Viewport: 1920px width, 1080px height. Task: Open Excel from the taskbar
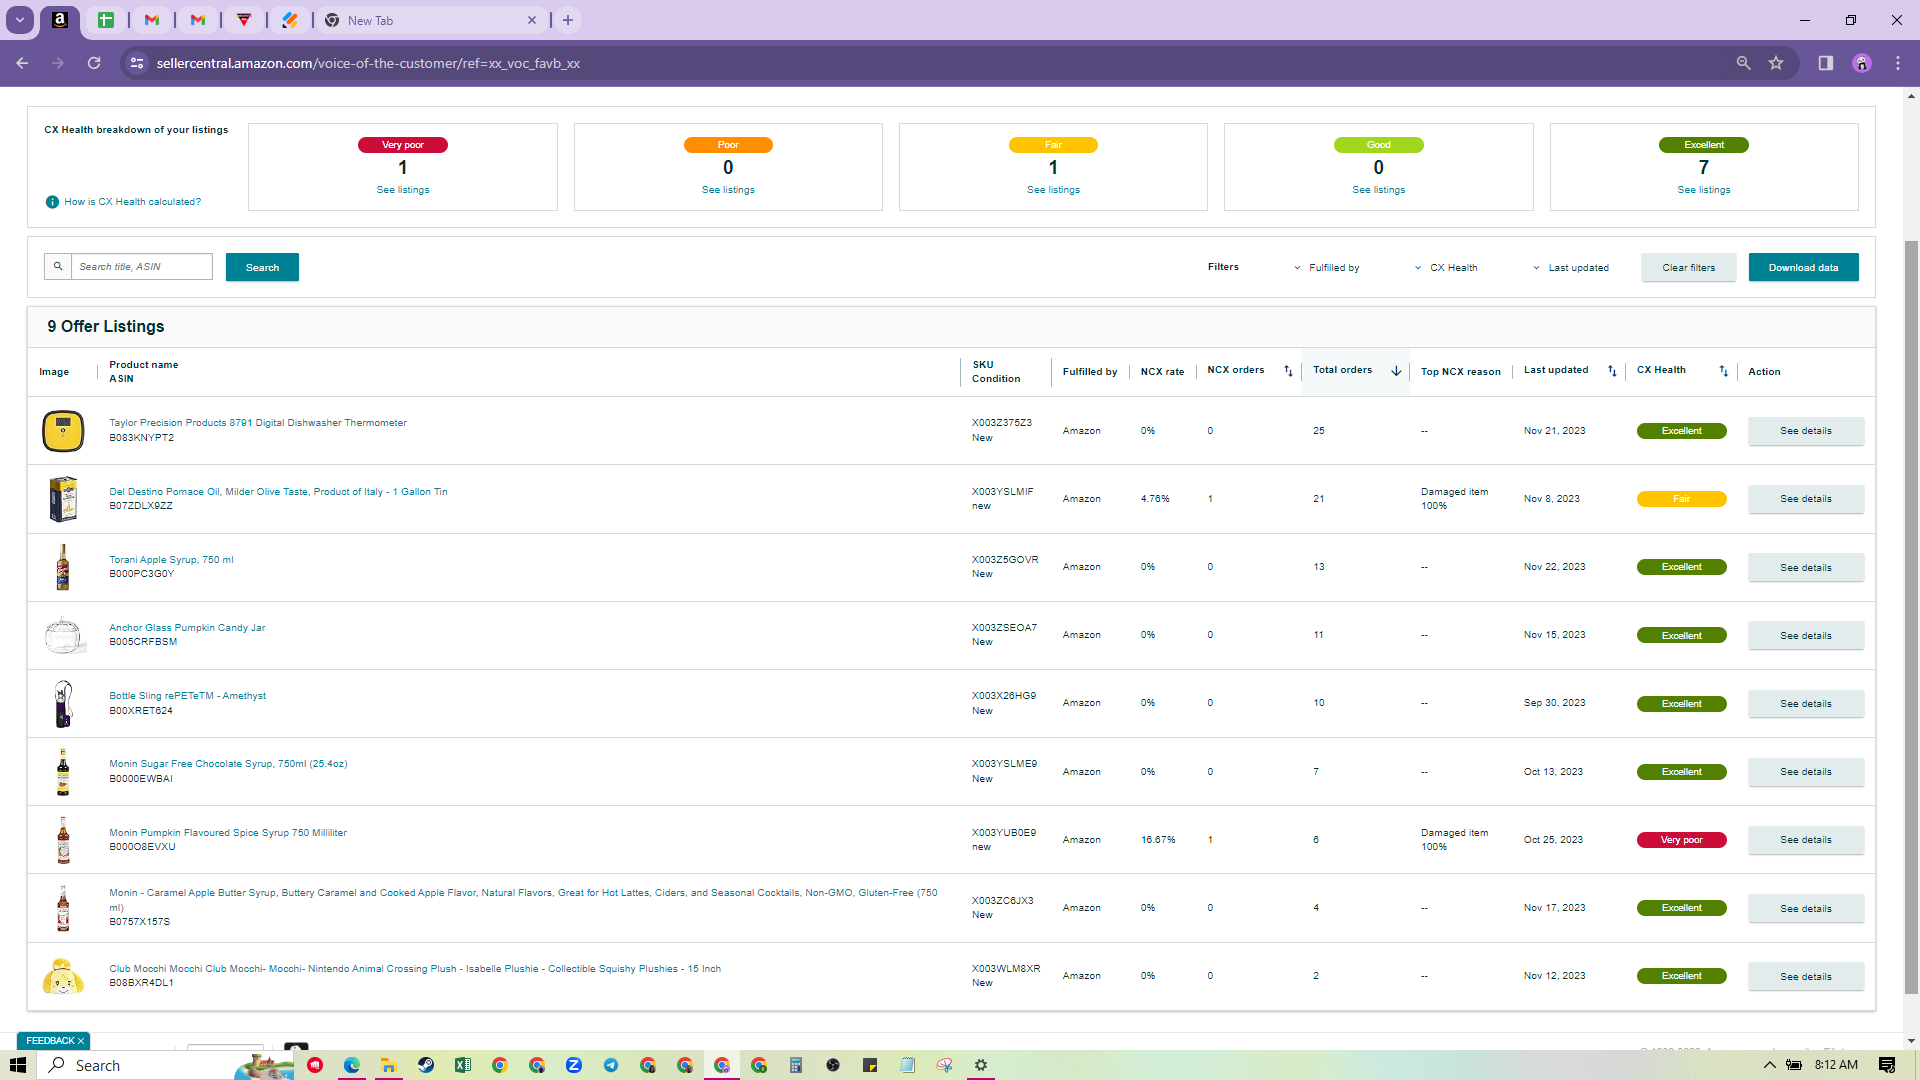coord(463,1065)
